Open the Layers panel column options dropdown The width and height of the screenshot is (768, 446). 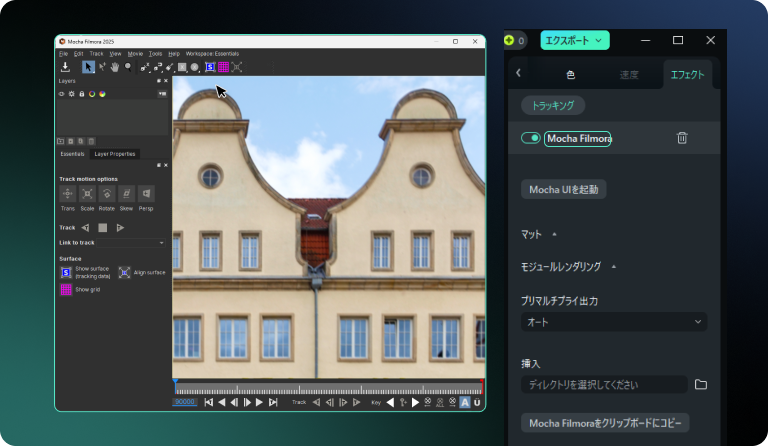point(162,94)
